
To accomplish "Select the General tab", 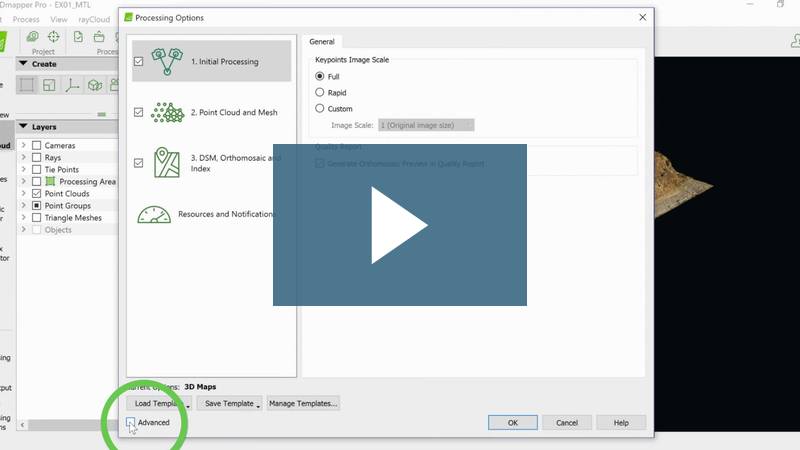I will tap(321, 42).
